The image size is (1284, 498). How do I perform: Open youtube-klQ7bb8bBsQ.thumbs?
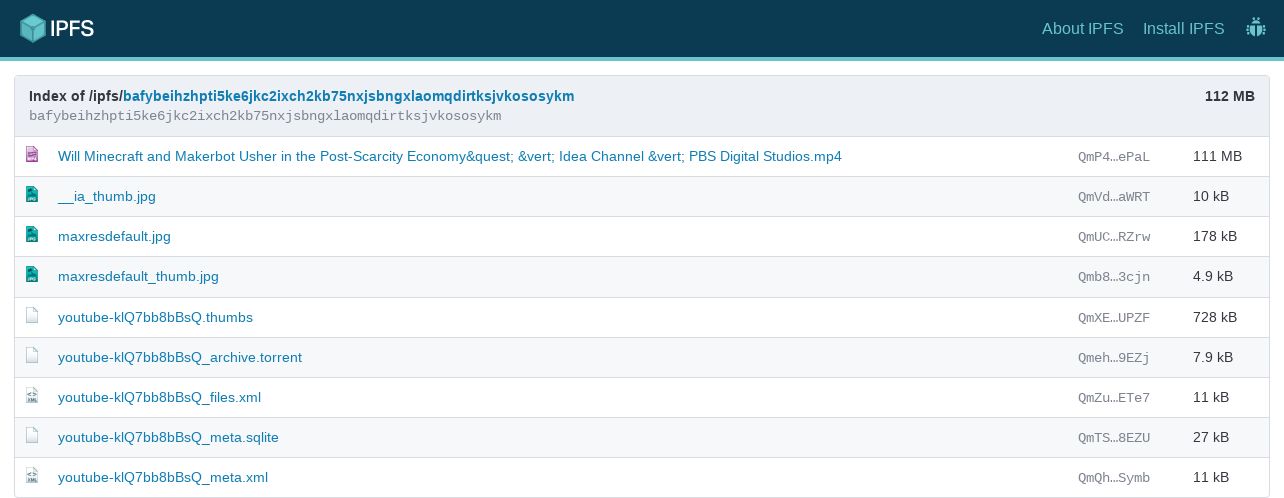tap(155, 317)
